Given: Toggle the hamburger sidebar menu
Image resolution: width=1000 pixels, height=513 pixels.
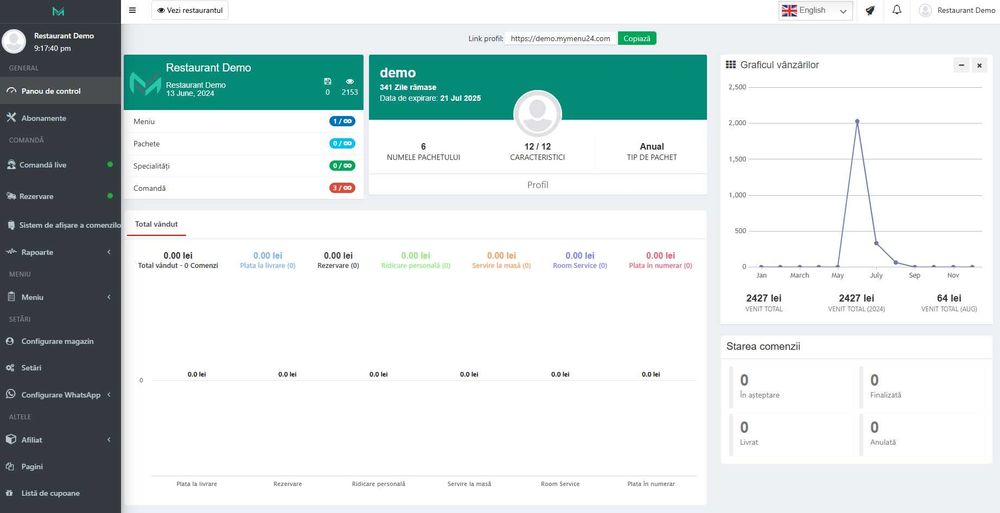Looking at the screenshot, I should tap(132, 10).
